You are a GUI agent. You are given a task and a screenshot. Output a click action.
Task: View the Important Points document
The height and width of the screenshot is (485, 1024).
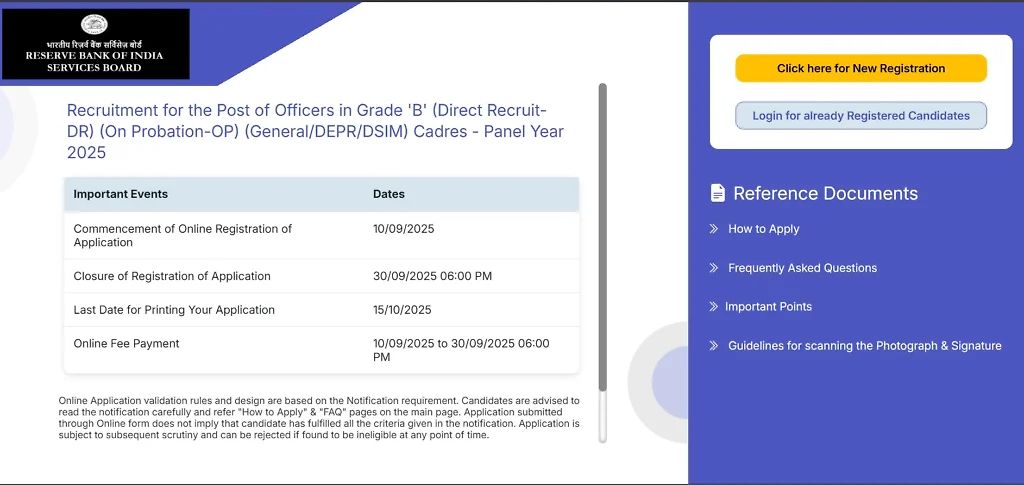(x=768, y=307)
